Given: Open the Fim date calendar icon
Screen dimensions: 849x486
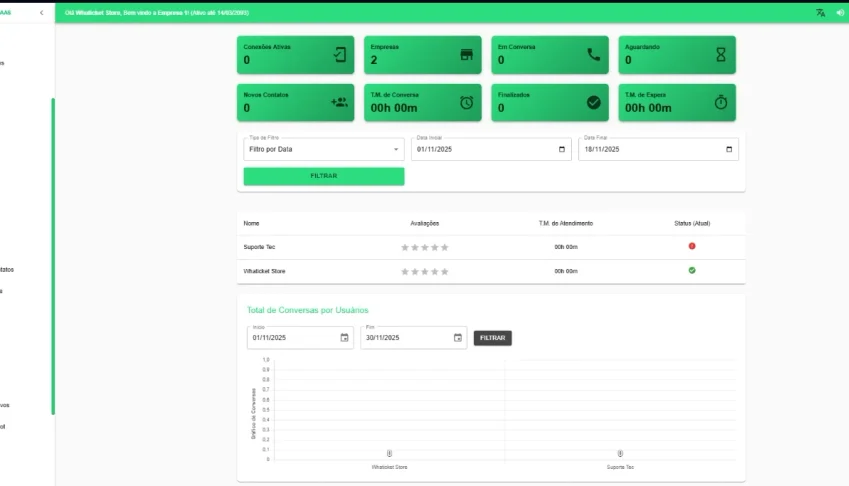Looking at the screenshot, I should [x=458, y=338].
